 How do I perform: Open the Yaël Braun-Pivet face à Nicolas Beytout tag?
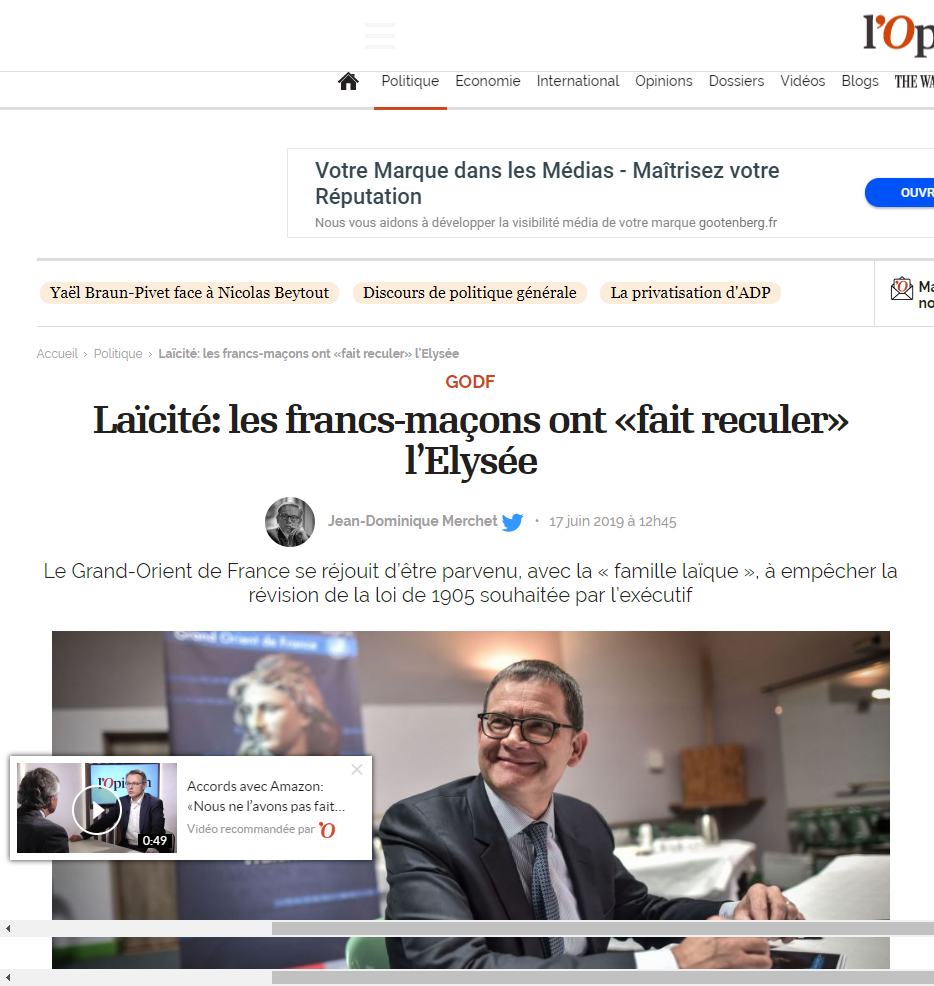click(189, 293)
